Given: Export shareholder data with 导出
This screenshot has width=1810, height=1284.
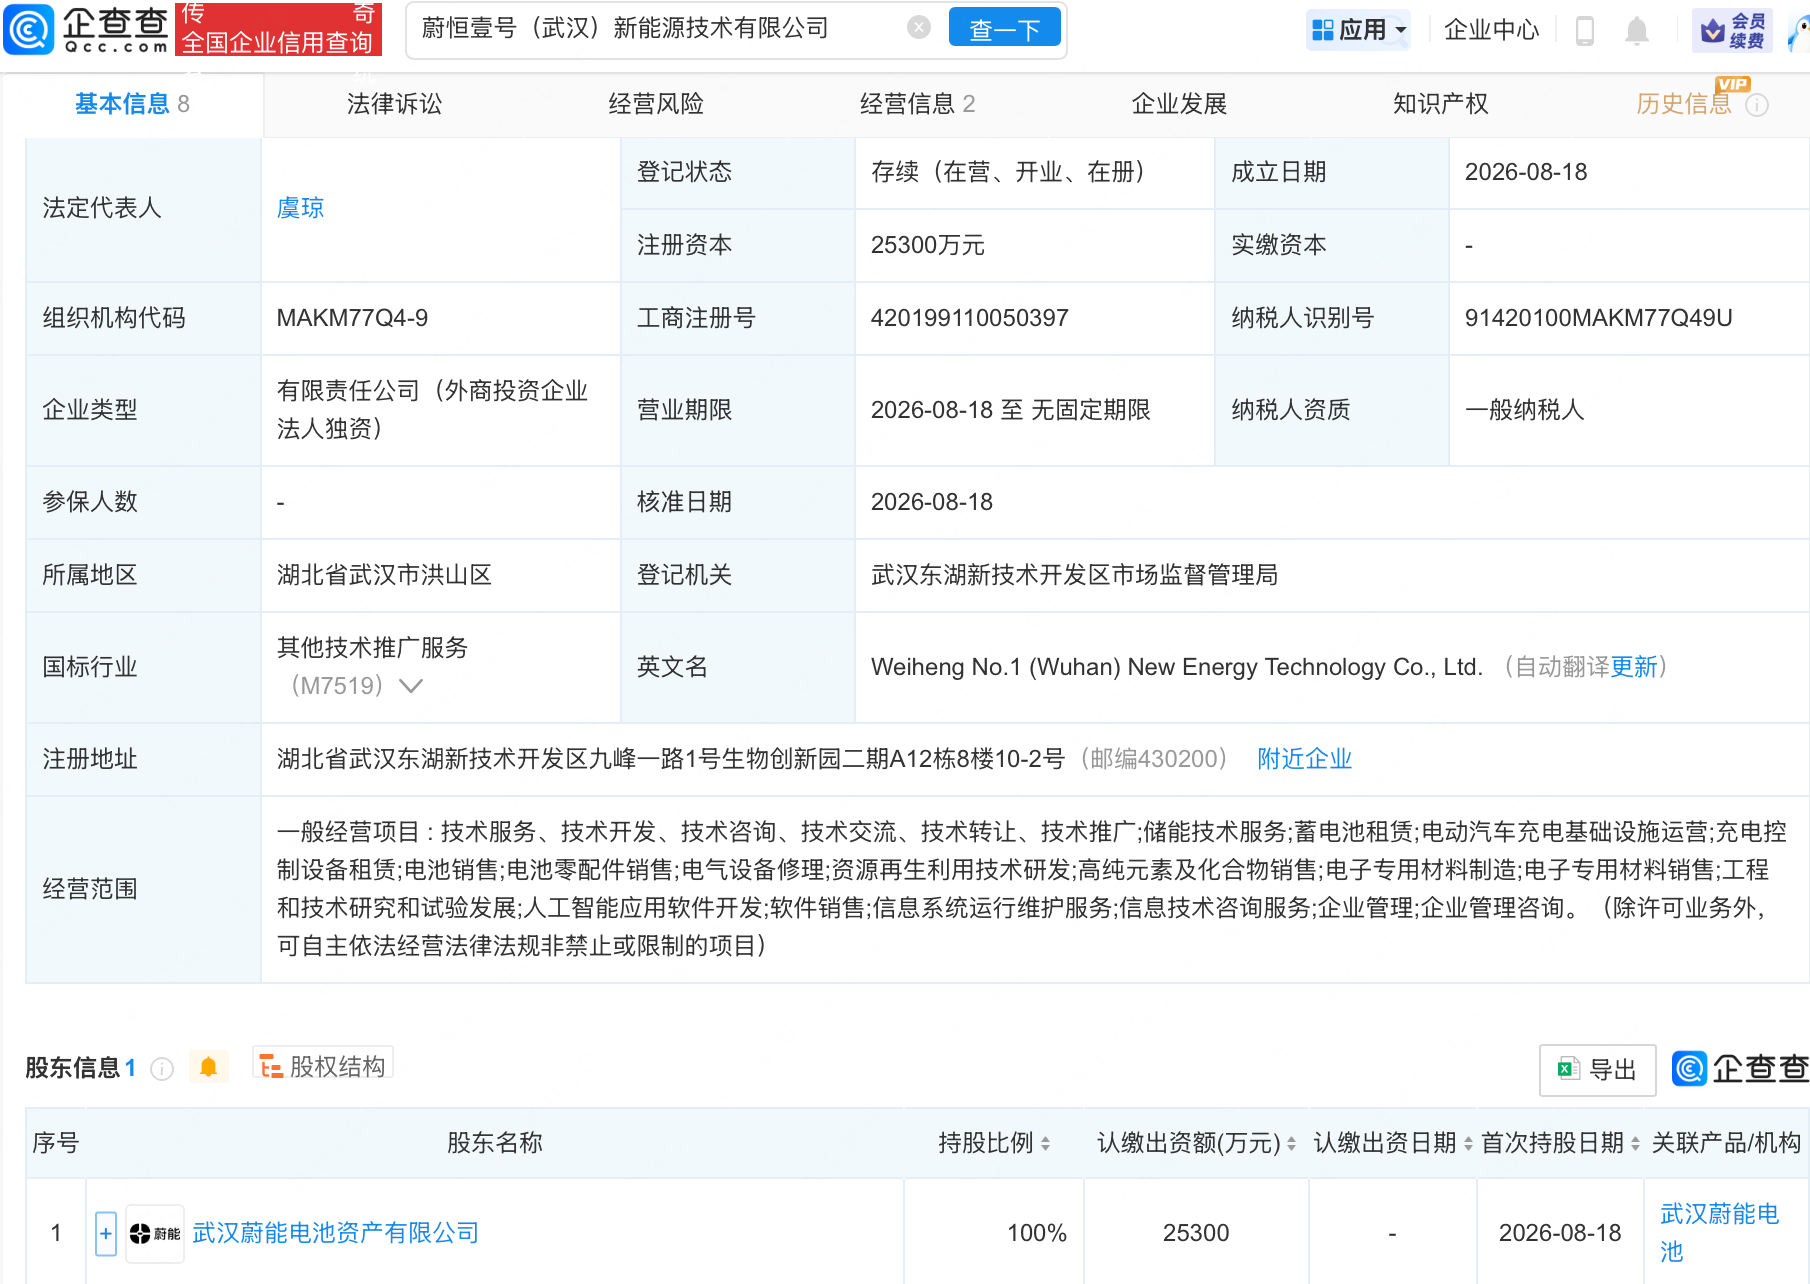Looking at the screenshot, I should [1597, 1070].
